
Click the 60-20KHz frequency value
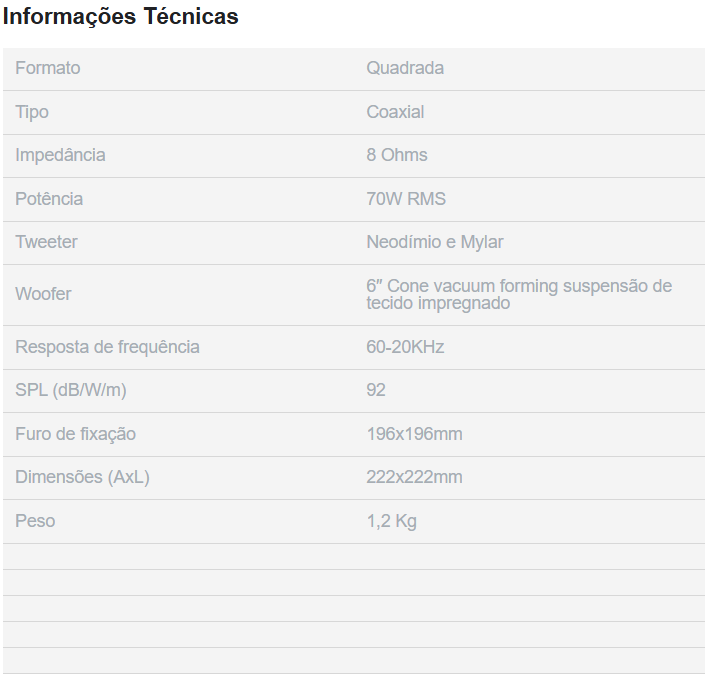(405, 347)
